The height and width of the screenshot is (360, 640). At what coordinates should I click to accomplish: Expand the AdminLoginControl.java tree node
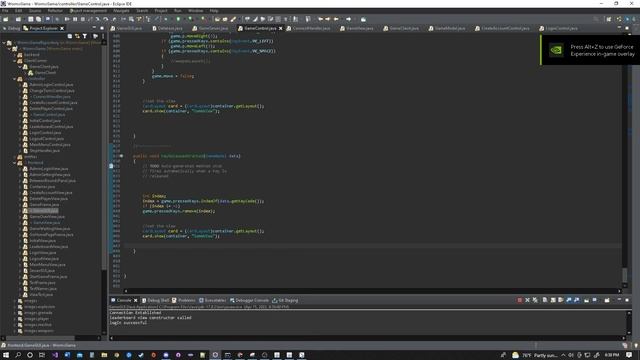(20, 84)
